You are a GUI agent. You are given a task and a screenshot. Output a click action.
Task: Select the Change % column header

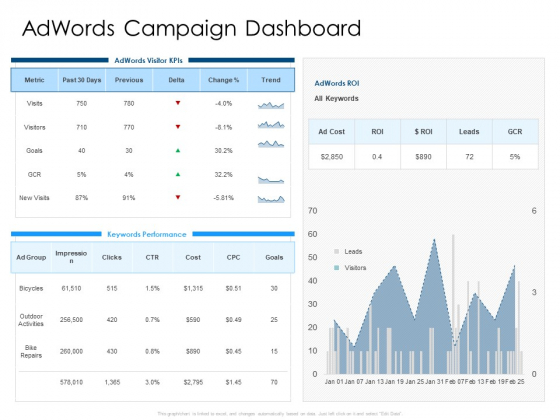point(224,80)
